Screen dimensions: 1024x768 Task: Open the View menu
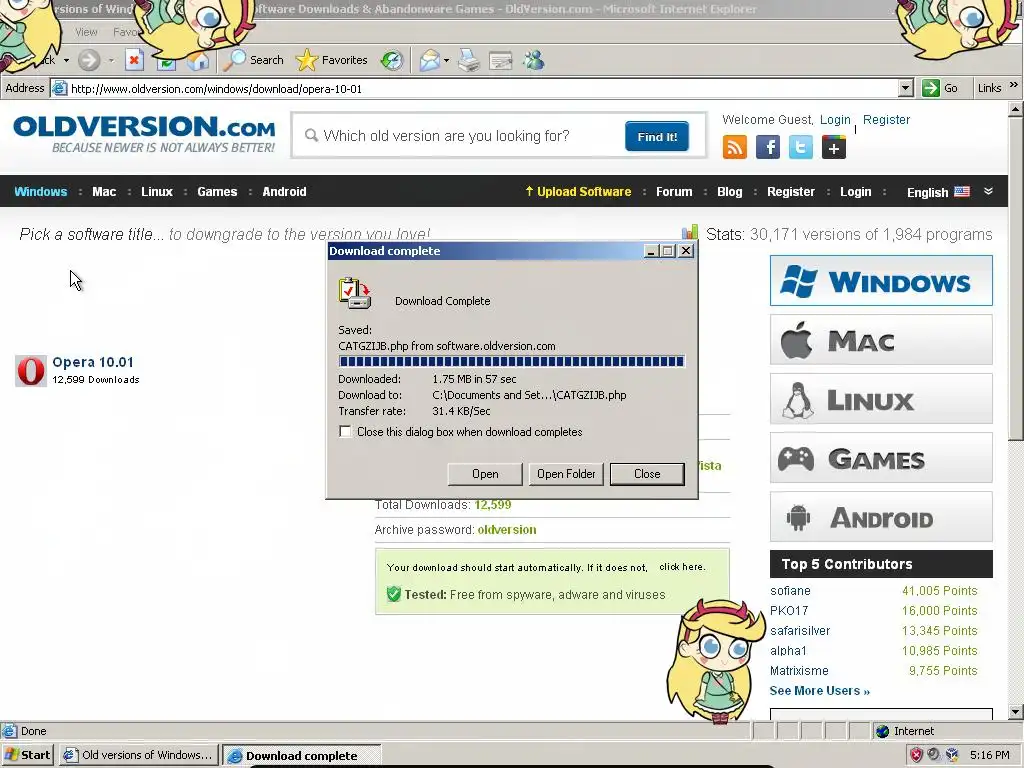86,32
